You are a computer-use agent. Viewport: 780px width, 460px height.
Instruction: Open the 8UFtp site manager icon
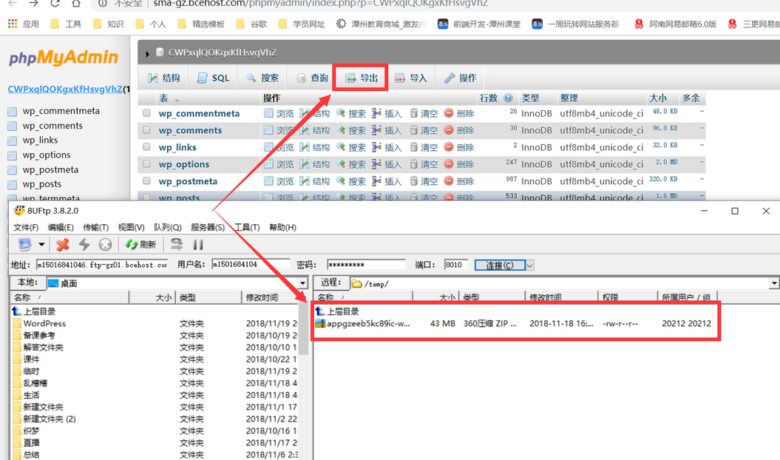click(x=25, y=244)
